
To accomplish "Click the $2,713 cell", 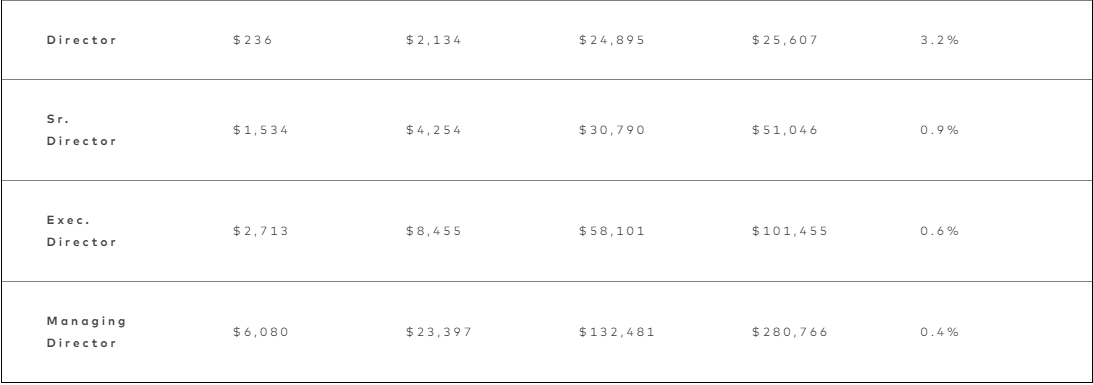I will tap(261, 231).
